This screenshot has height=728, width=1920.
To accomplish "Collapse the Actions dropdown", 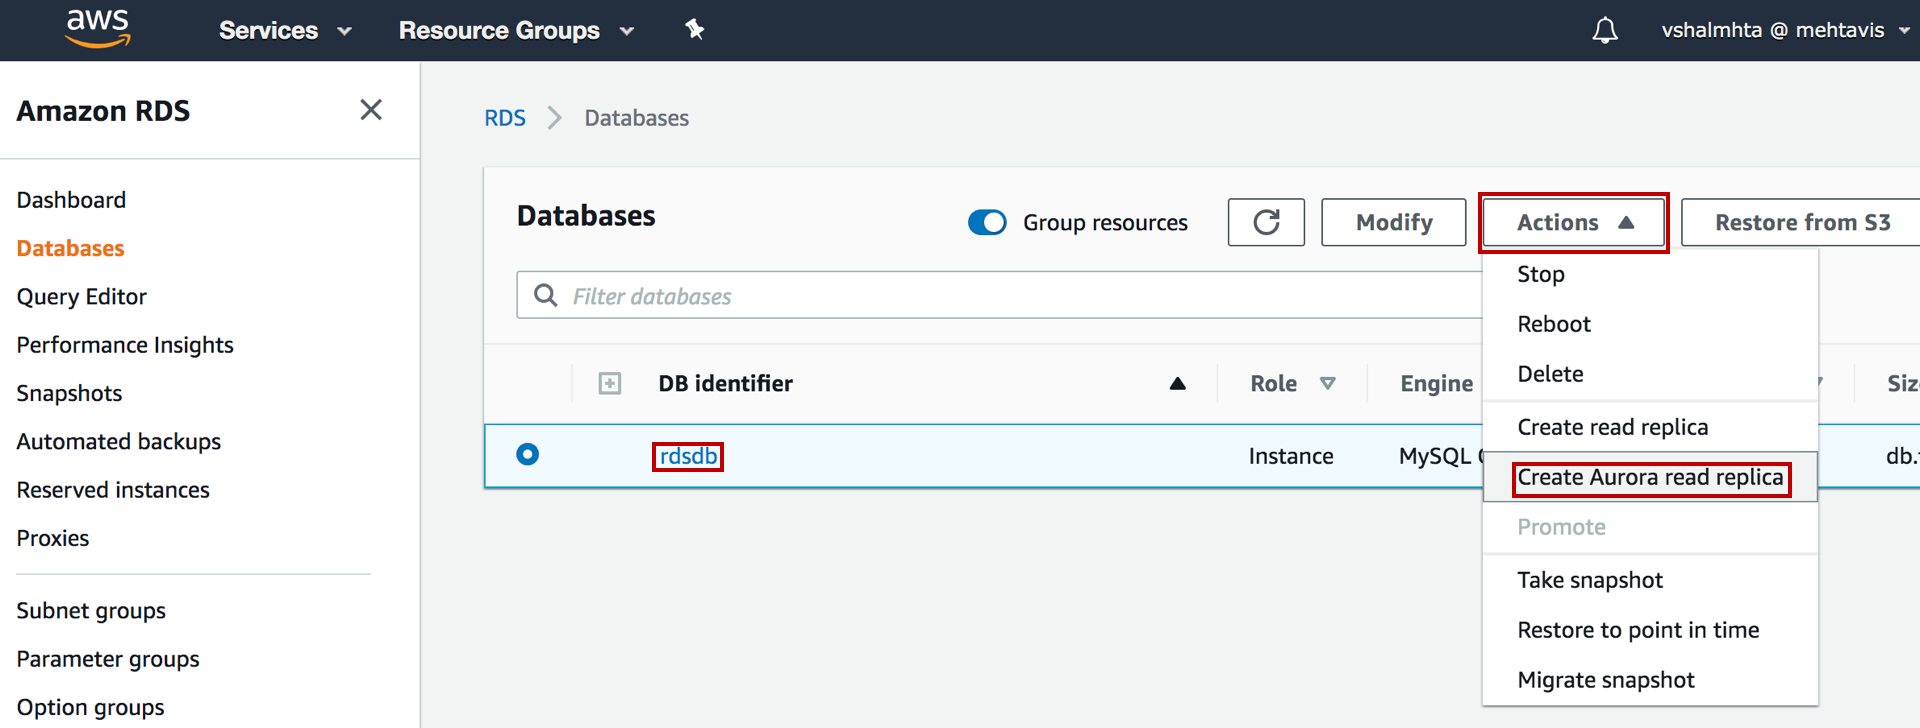I will [x=1574, y=222].
